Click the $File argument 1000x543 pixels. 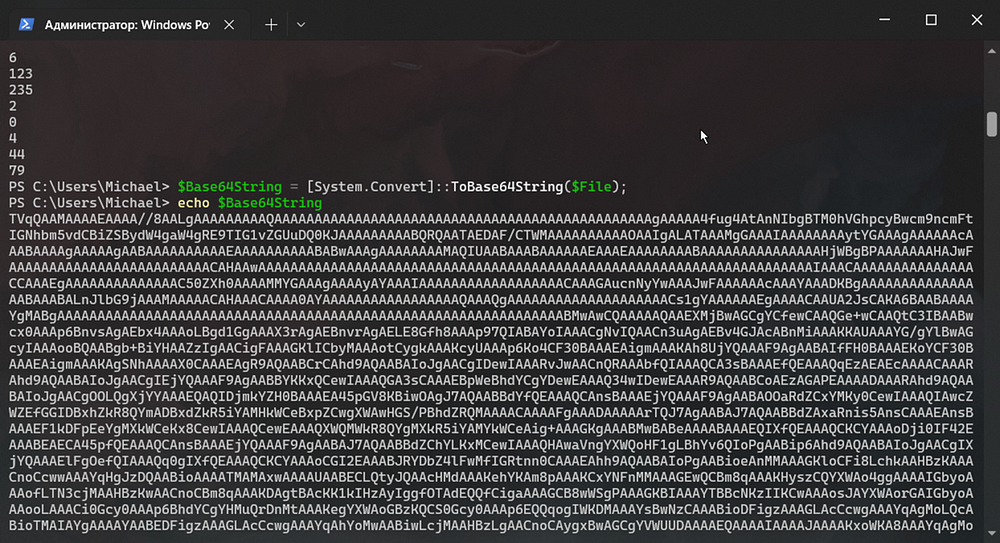(591, 187)
